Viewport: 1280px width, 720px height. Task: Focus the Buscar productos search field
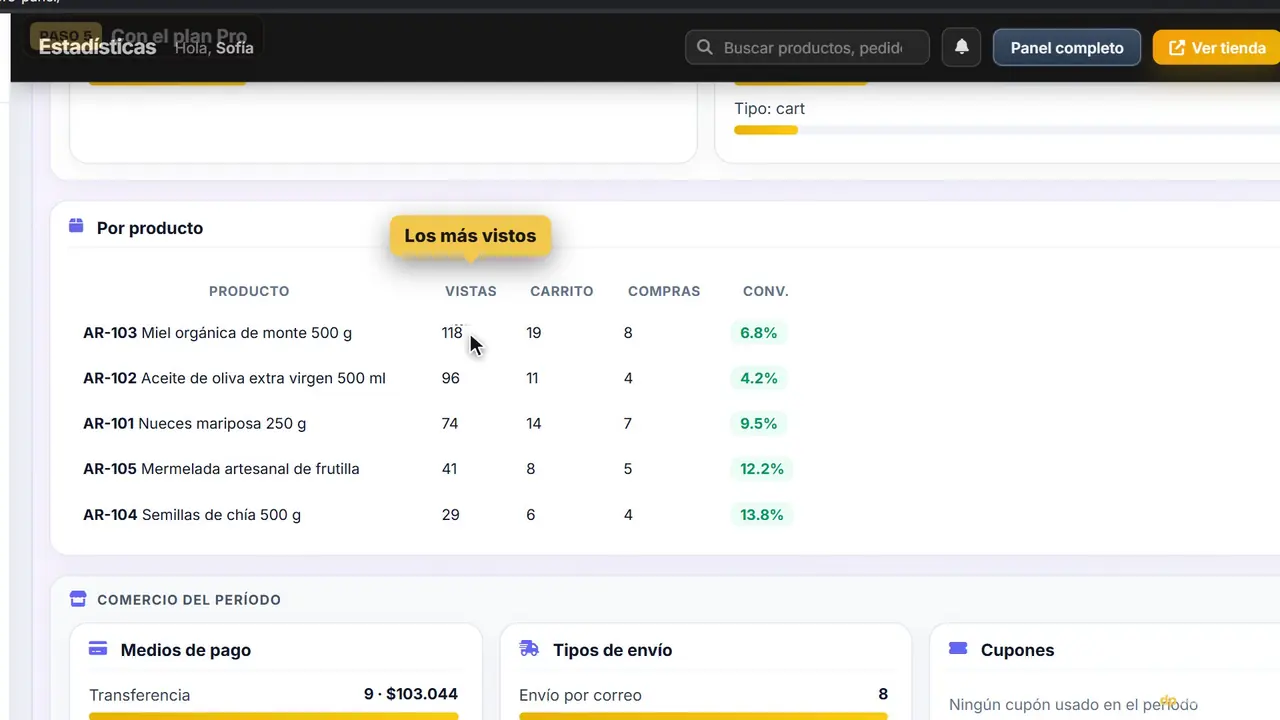tap(807, 47)
